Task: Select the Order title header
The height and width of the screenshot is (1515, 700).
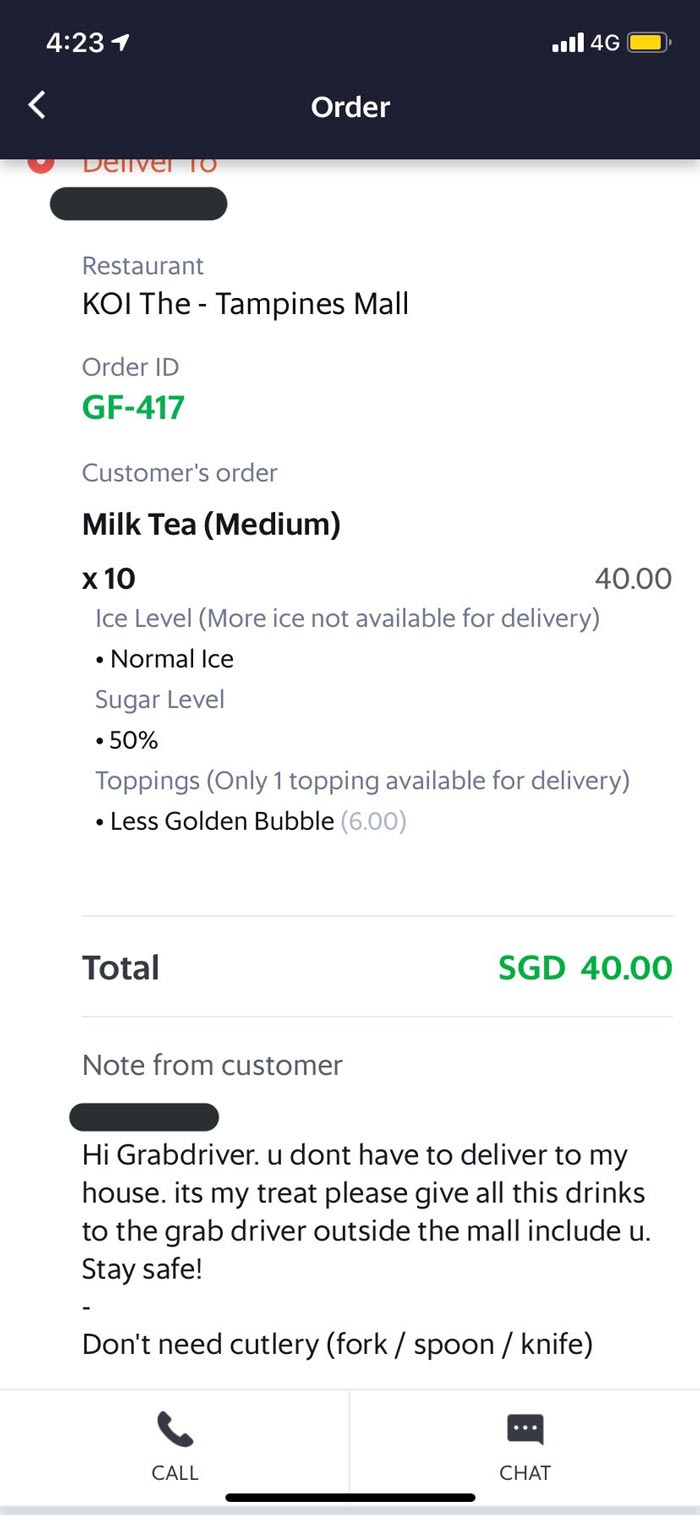Action: (x=350, y=107)
